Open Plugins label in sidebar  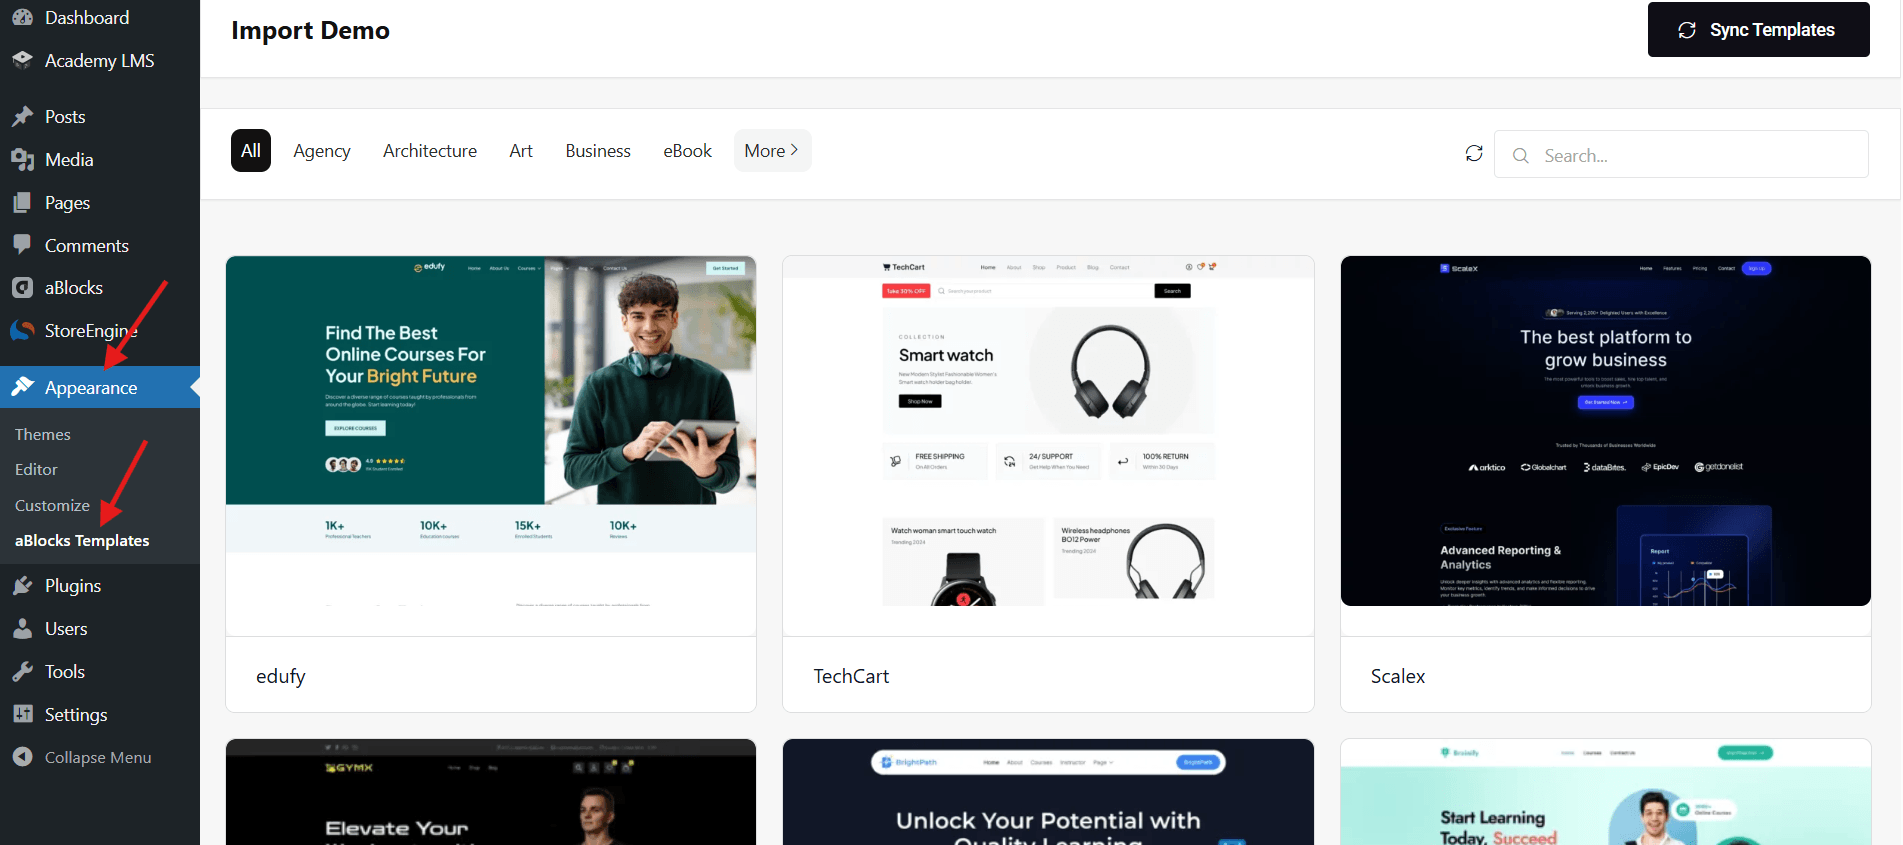coord(73,586)
